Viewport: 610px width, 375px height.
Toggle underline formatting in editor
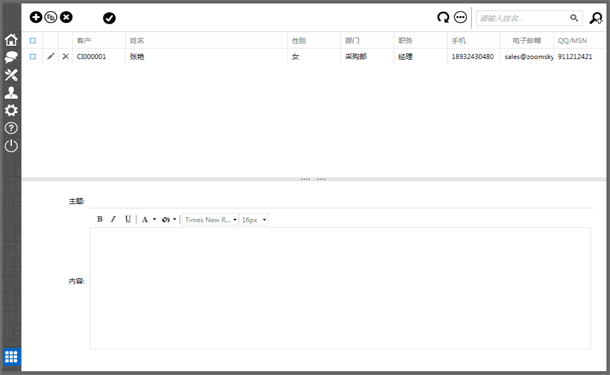pyautogui.click(x=128, y=219)
